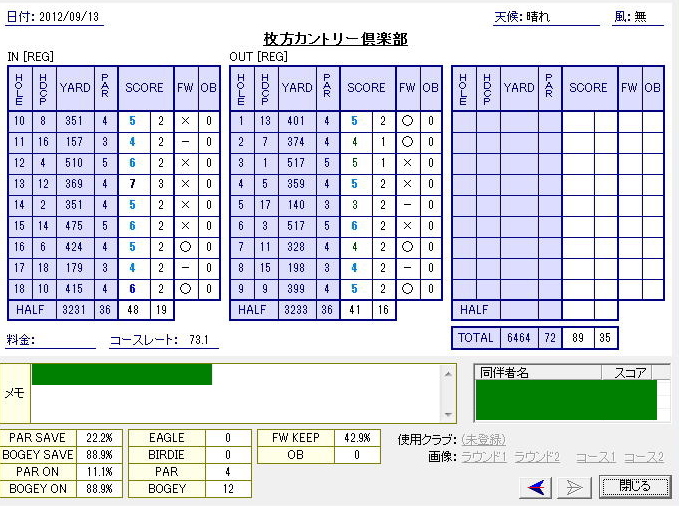Click the FW KEEP 42.9% value
The width and height of the screenshot is (679, 506).
[357, 438]
